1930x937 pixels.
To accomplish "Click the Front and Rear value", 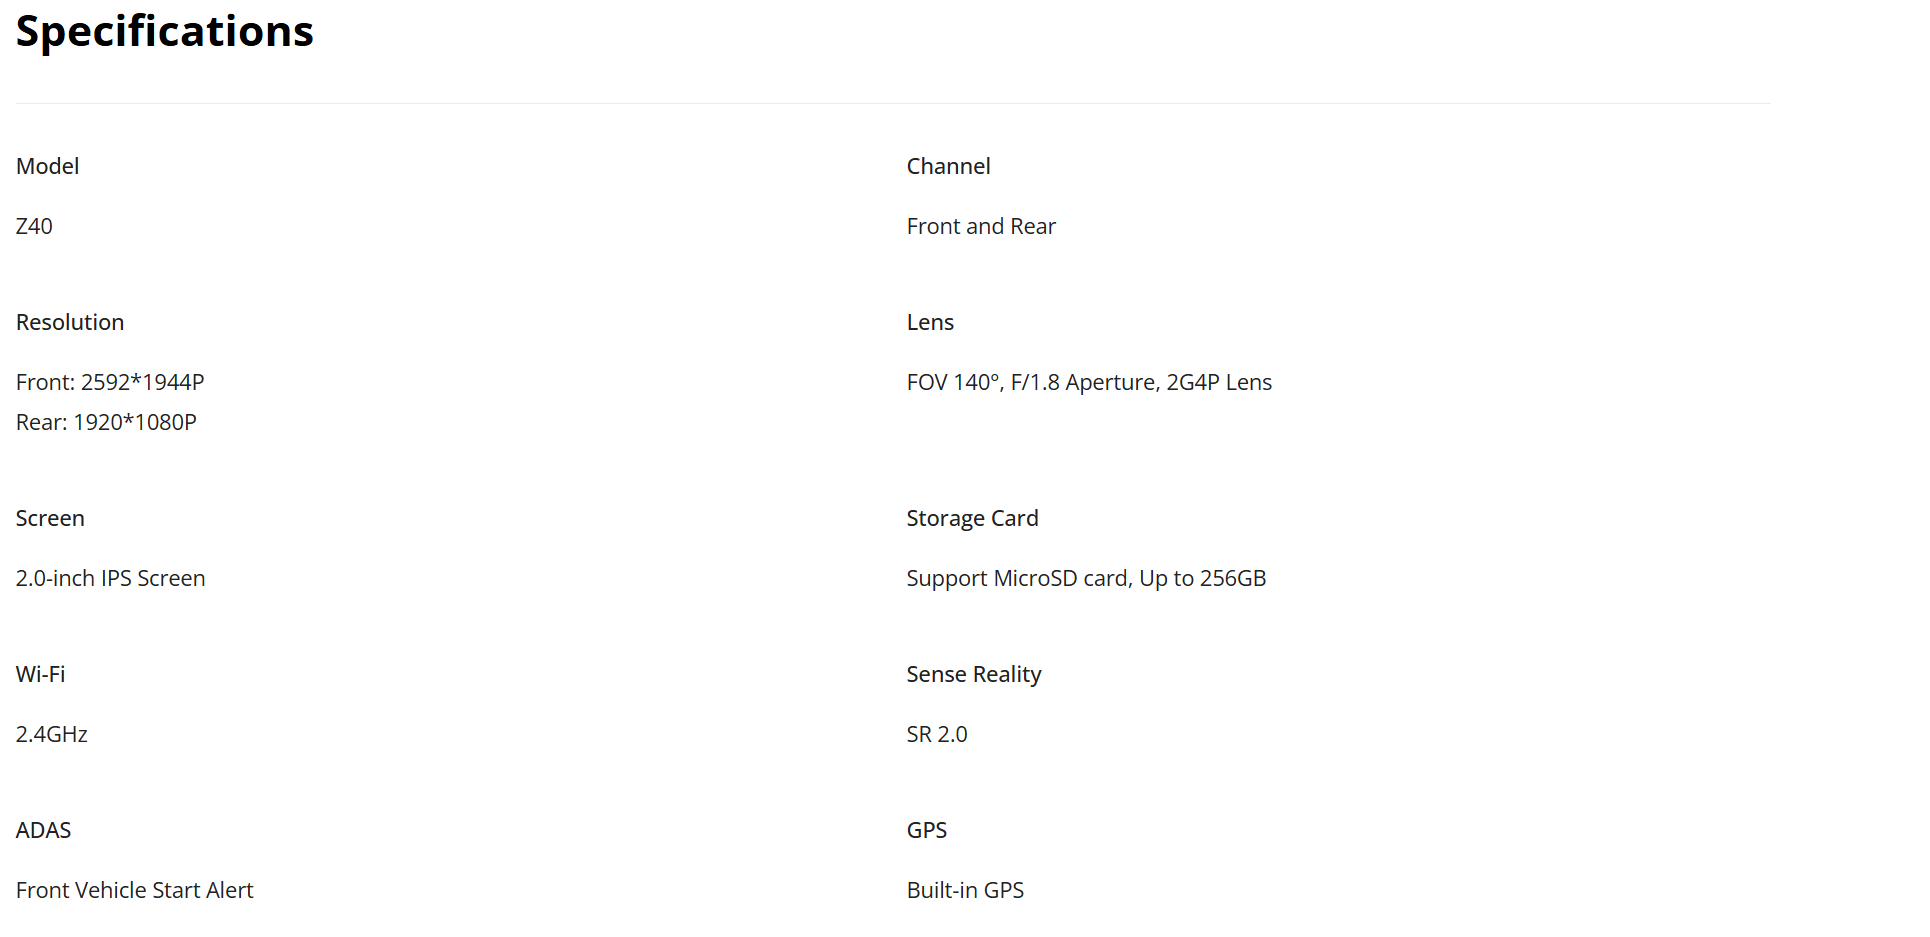I will coord(981,226).
